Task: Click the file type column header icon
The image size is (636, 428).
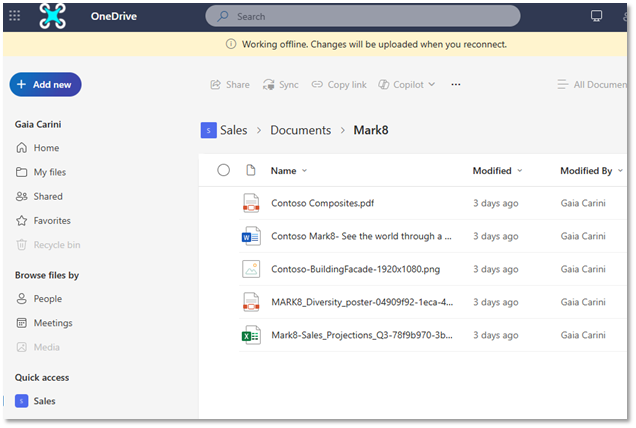Action: click(x=251, y=170)
